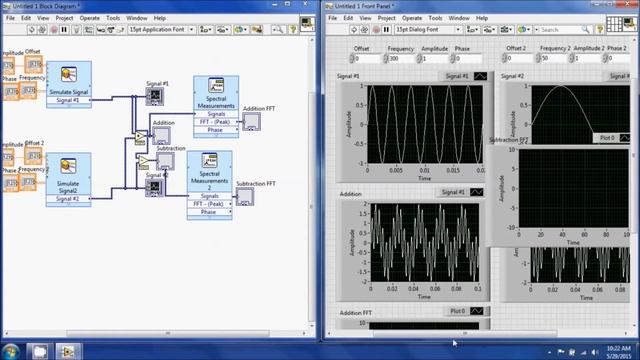Click FFT - (Peak) output of Spectral Measurements
640x360 pixels.
216,122
